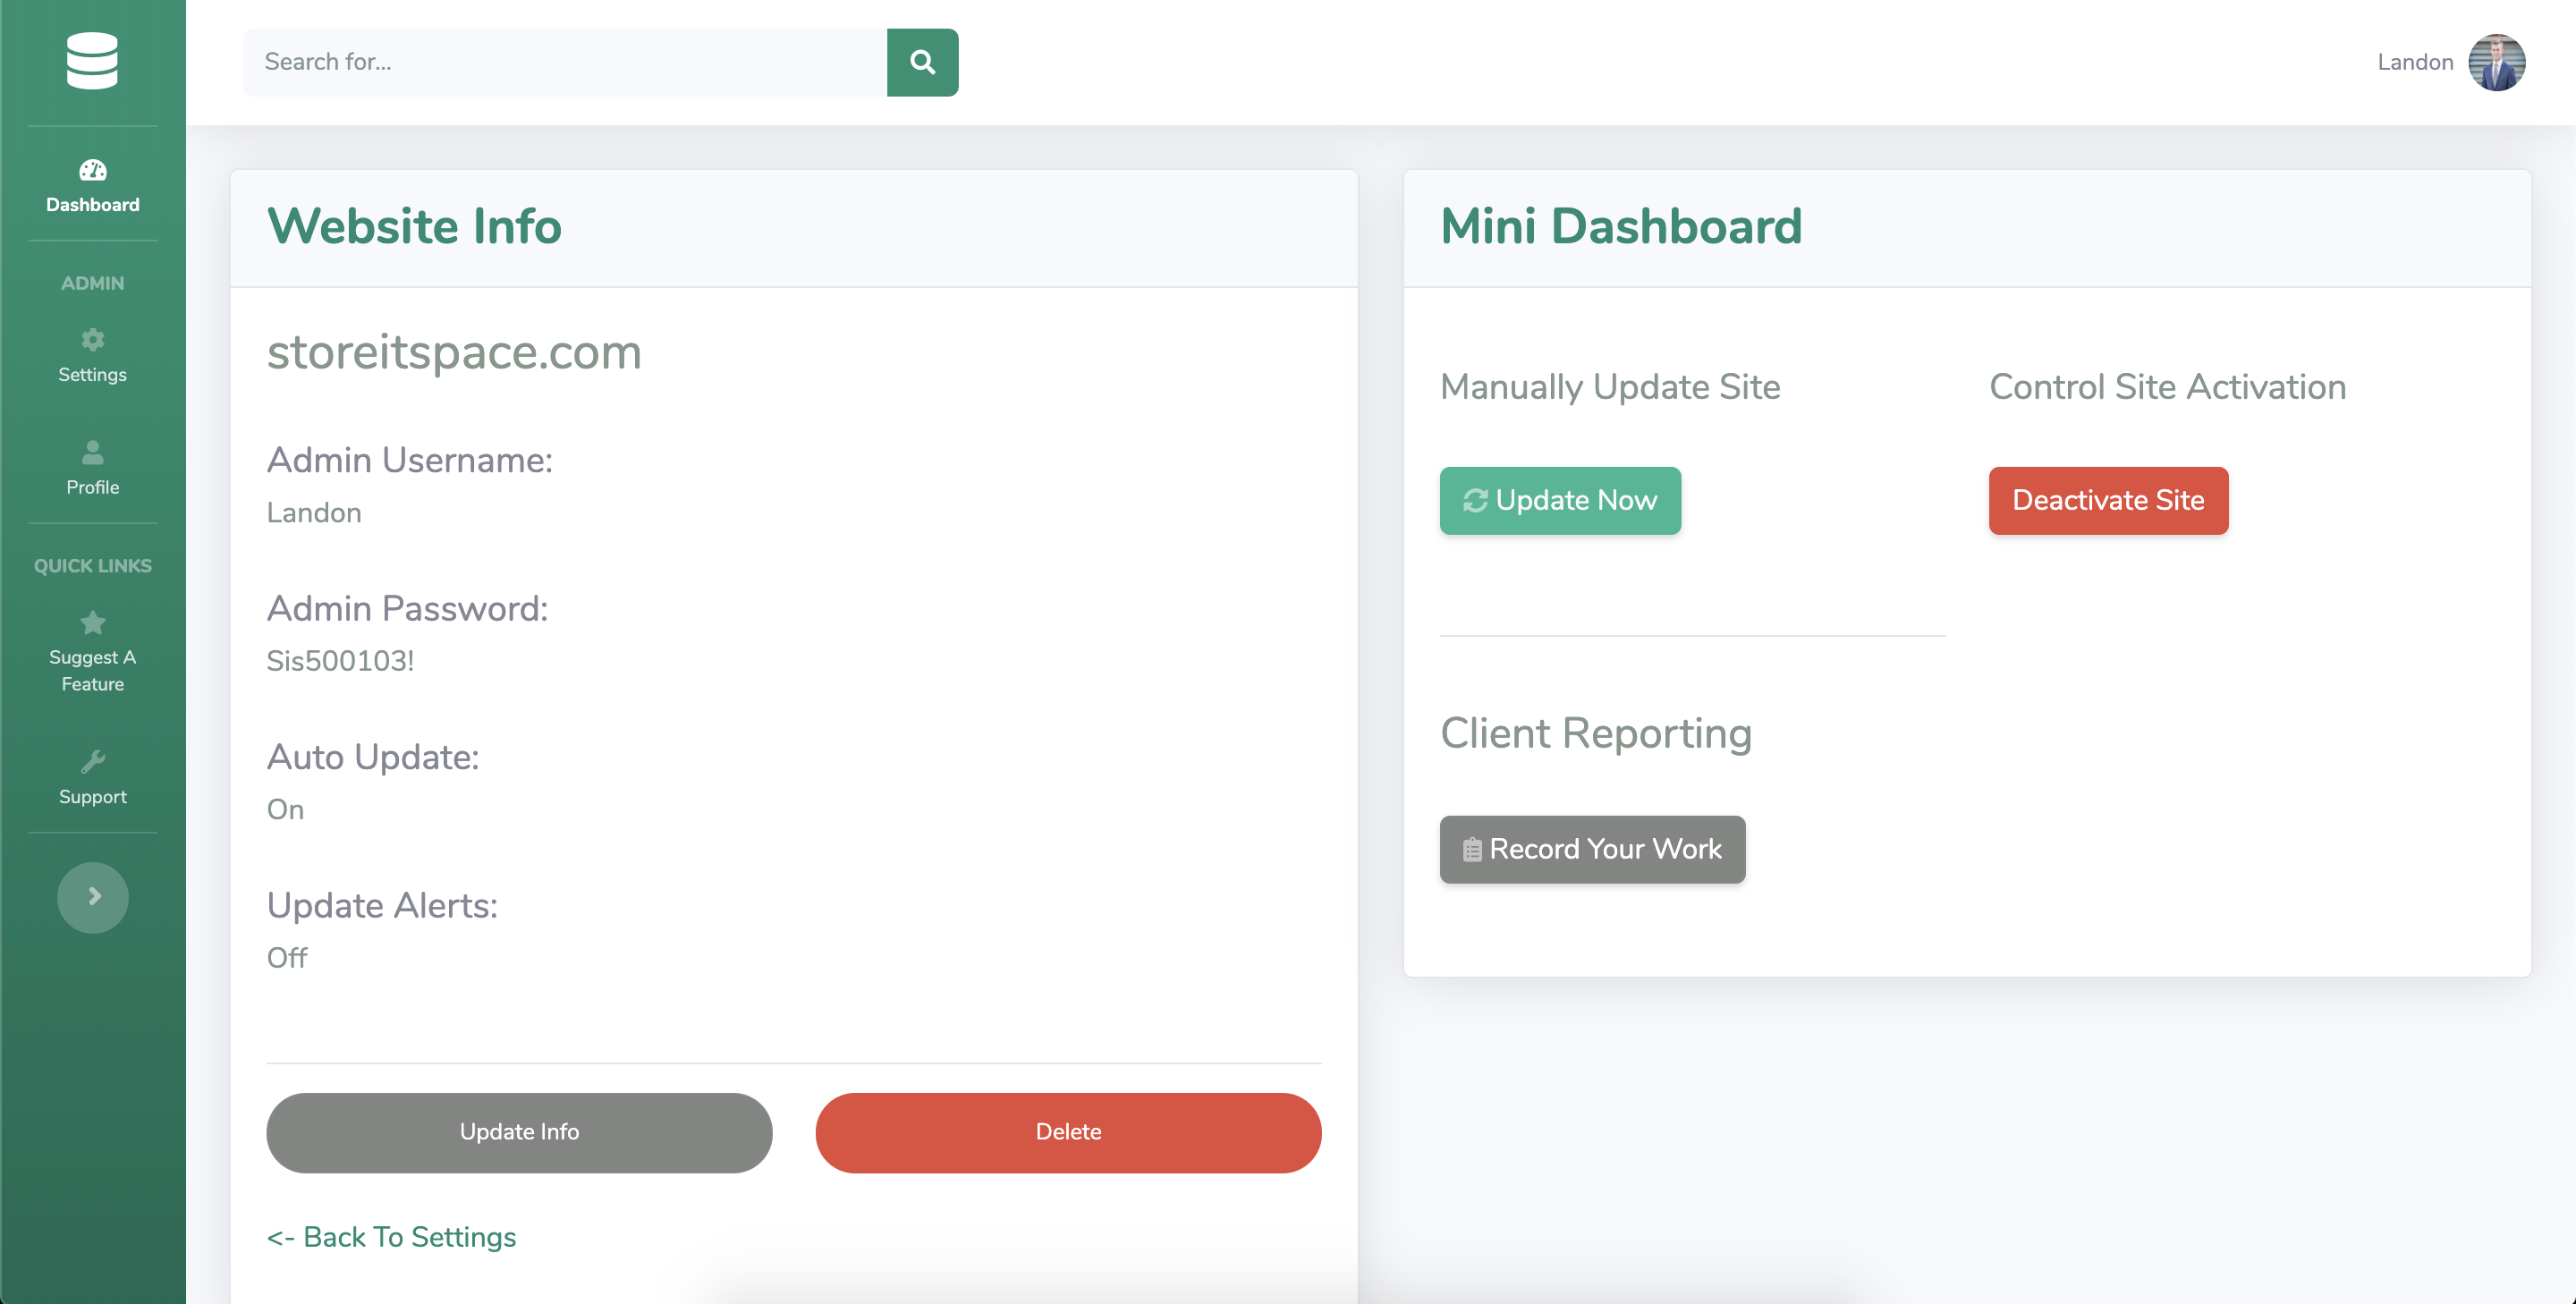Click the Update Alerts: label
This screenshot has width=2576, height=1304.
[382, 906]
